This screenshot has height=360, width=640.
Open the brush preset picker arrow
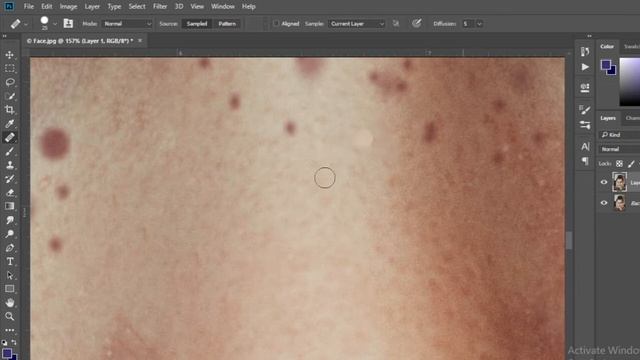(55, 24)
